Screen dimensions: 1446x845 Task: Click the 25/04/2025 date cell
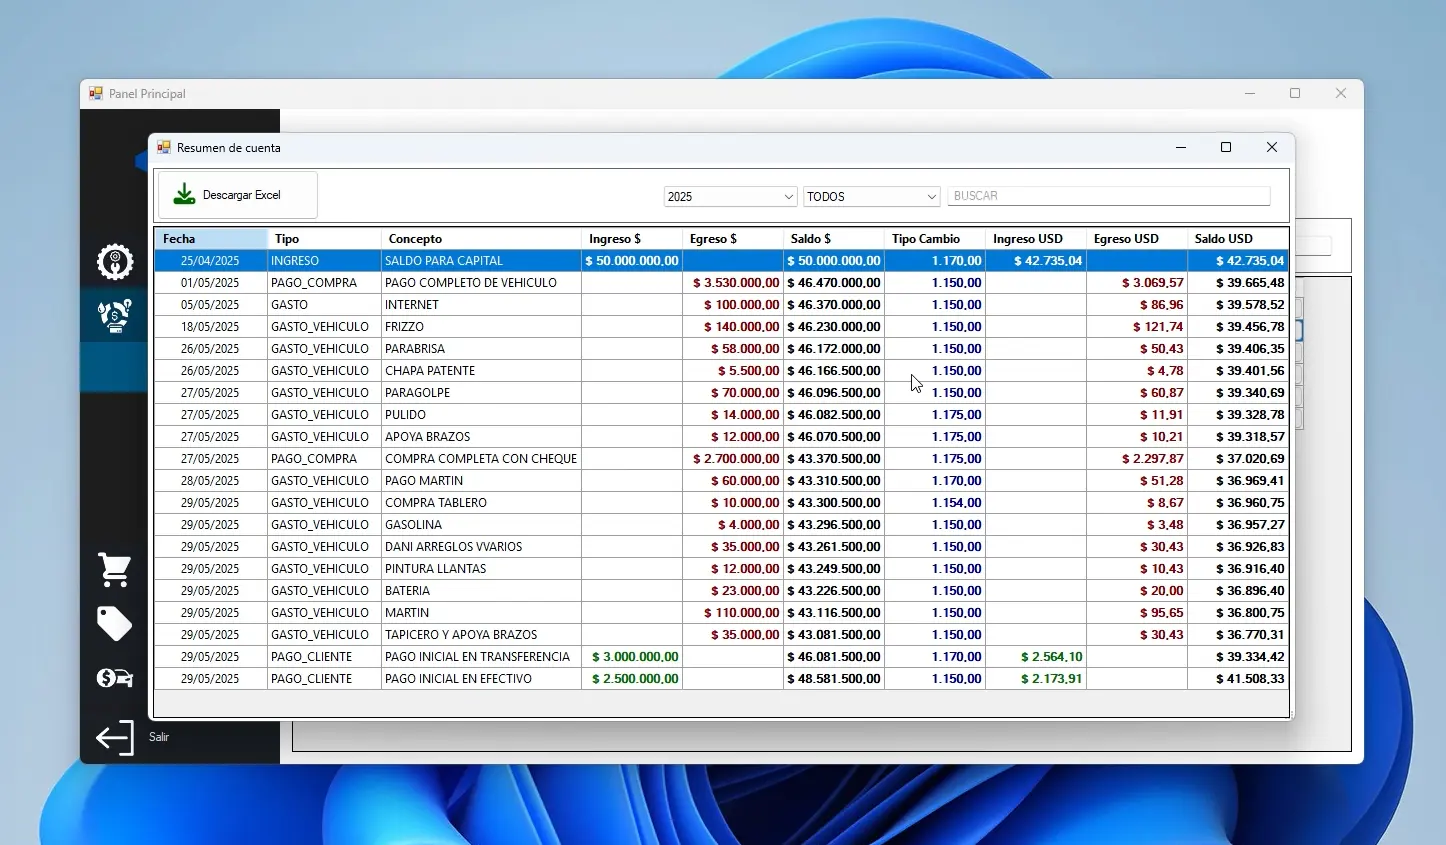point(211,261)
